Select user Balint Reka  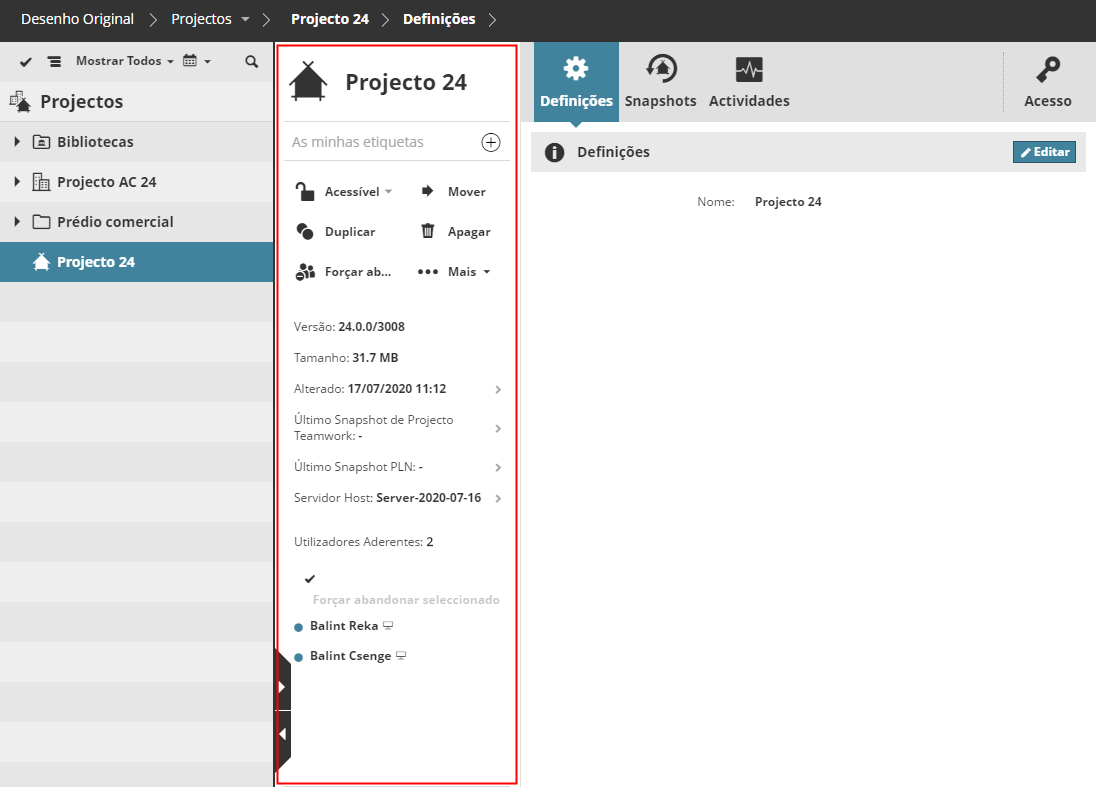click(344, 626)
